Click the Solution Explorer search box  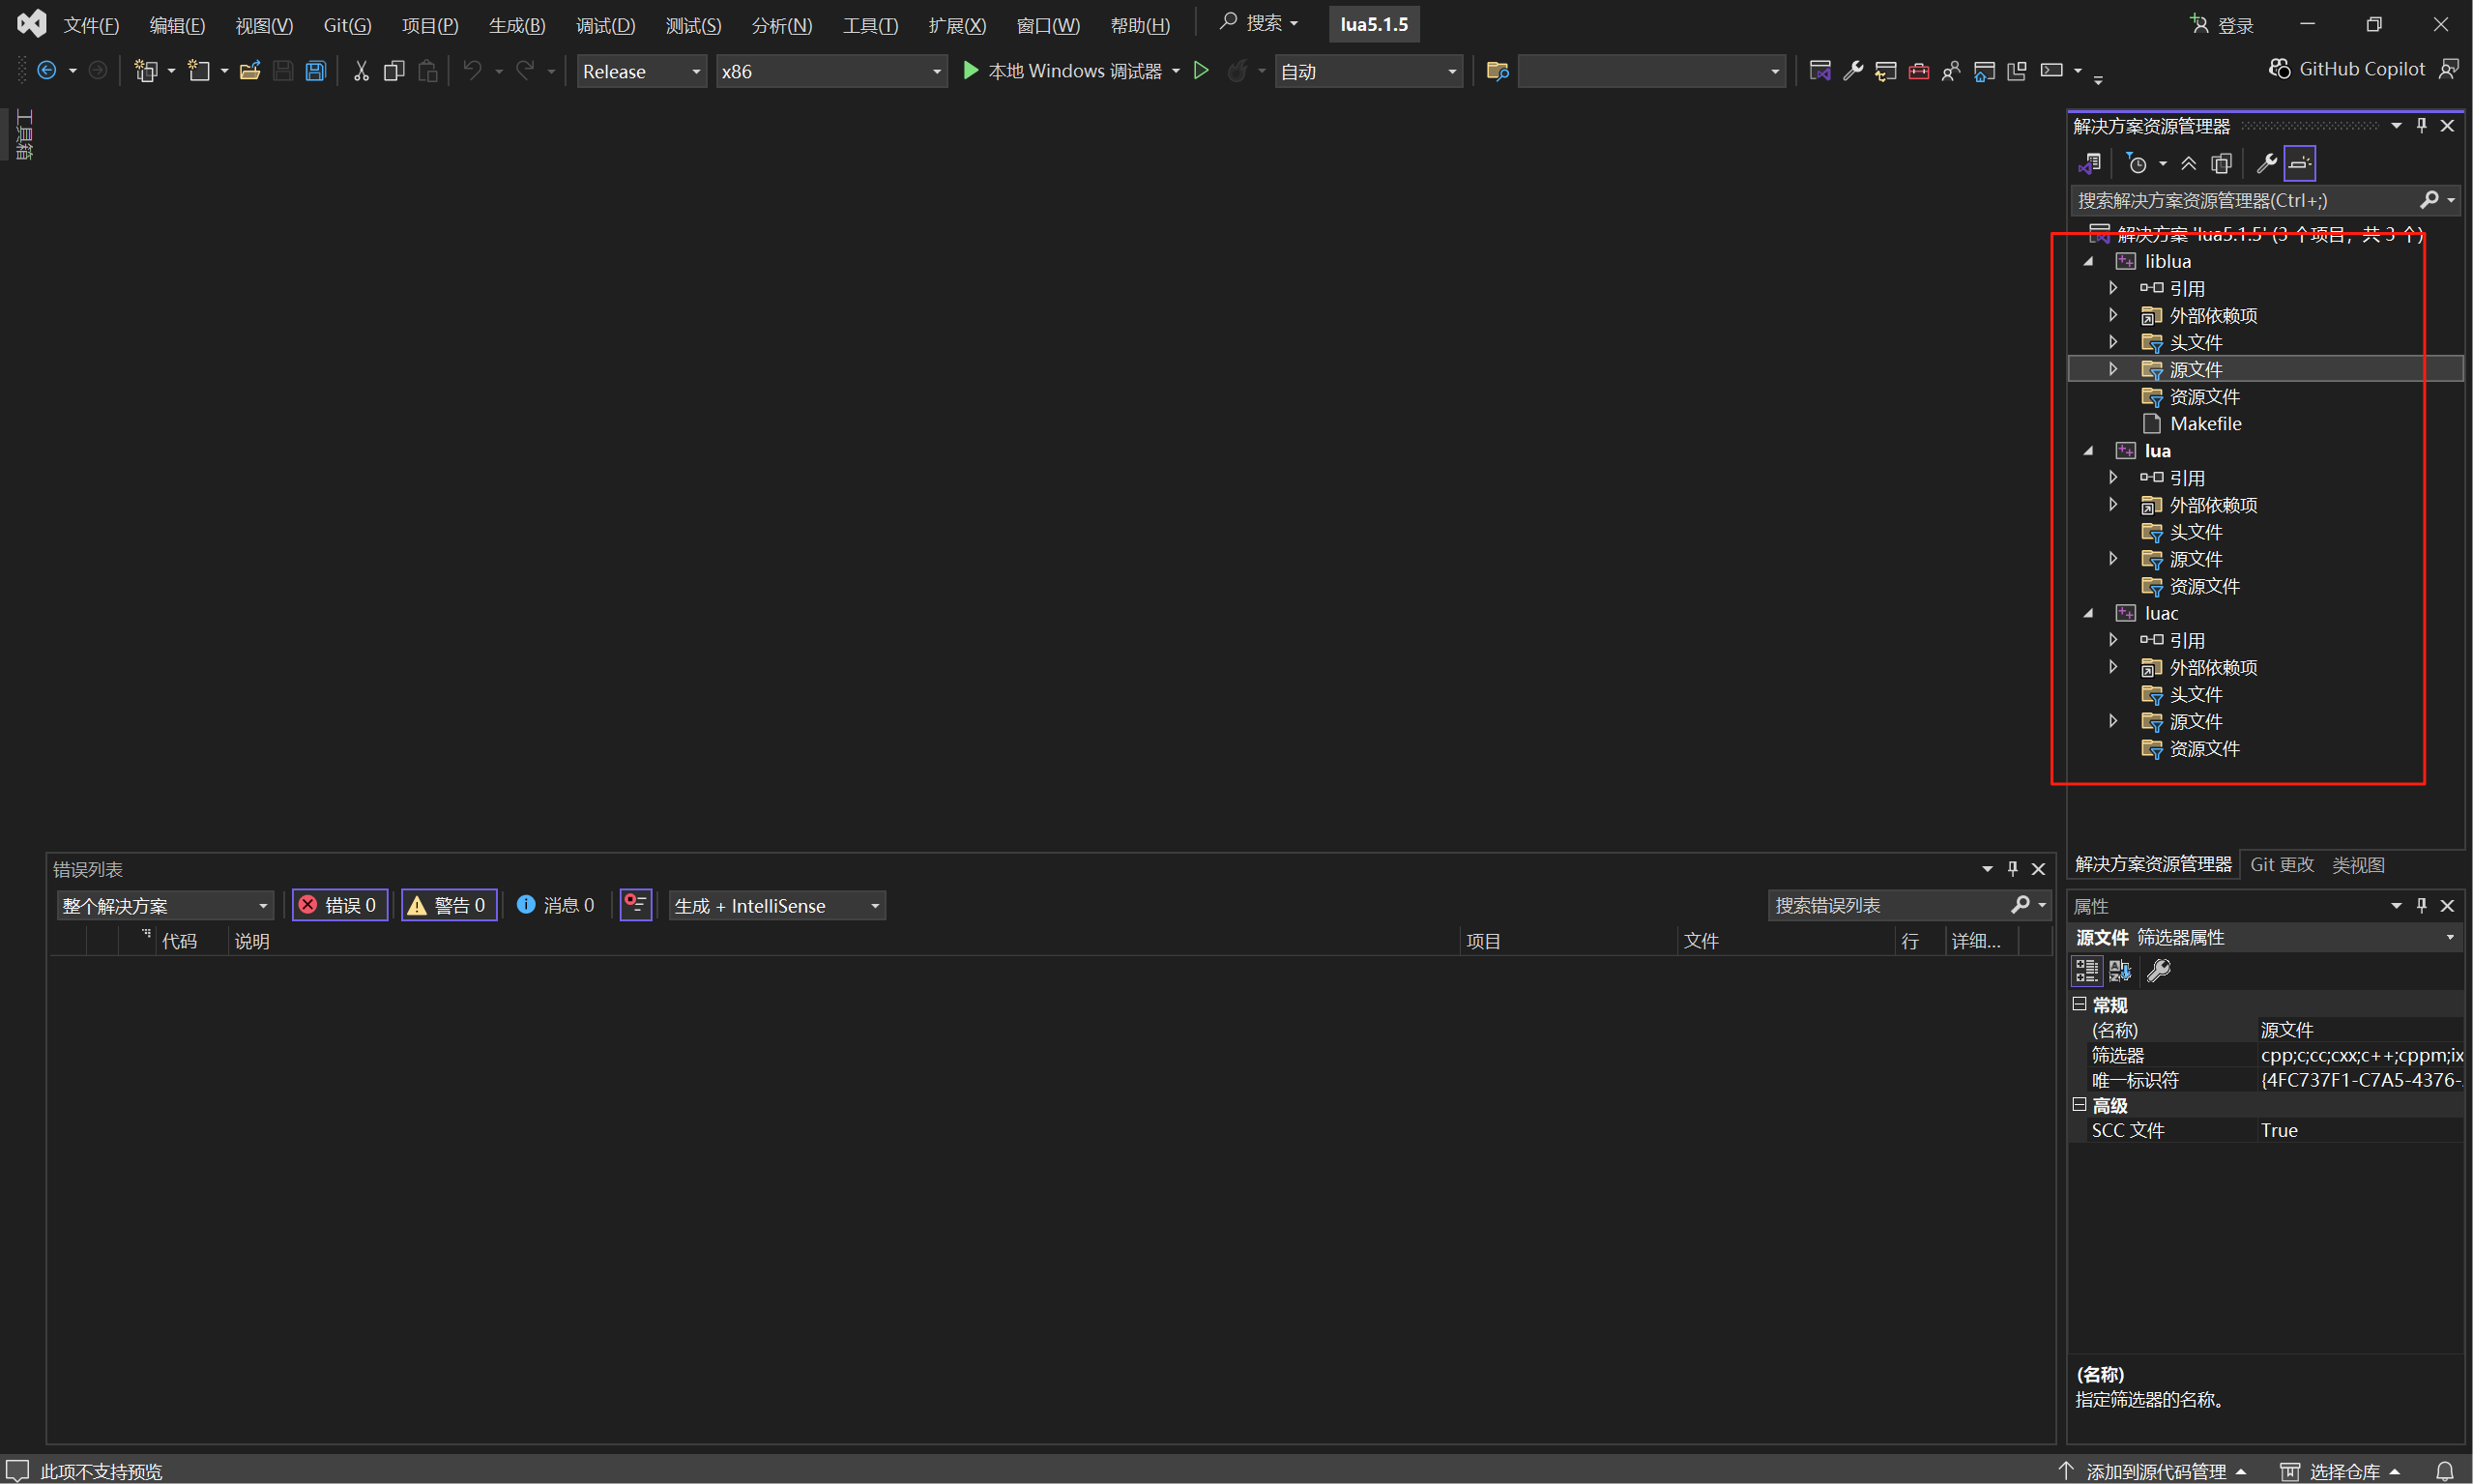tap(2240, 200)
